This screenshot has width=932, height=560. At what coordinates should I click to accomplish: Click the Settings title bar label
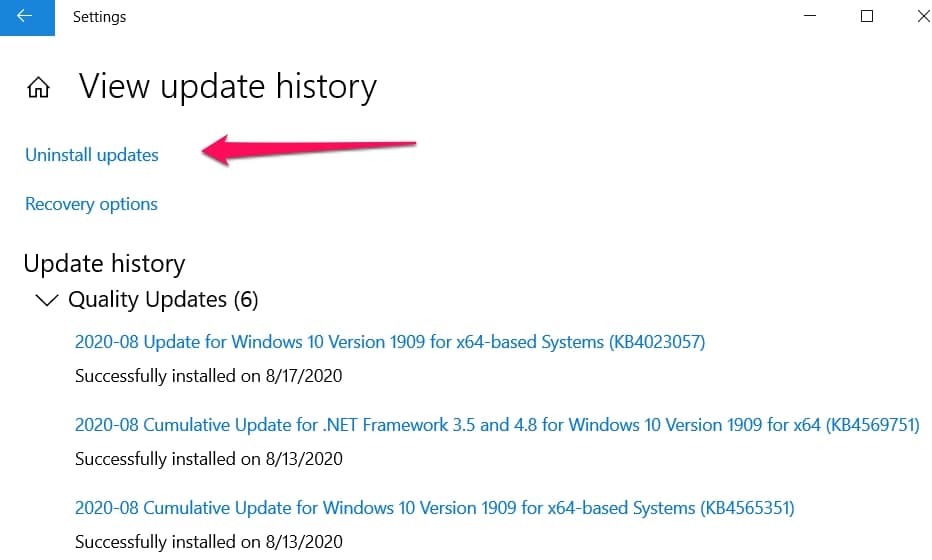[x=99, y=17]
